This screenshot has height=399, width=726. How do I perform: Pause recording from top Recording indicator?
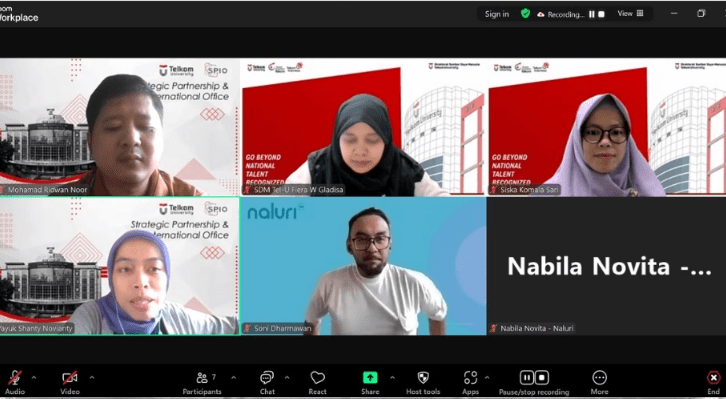pyautogui.click(x=591, y=14)
